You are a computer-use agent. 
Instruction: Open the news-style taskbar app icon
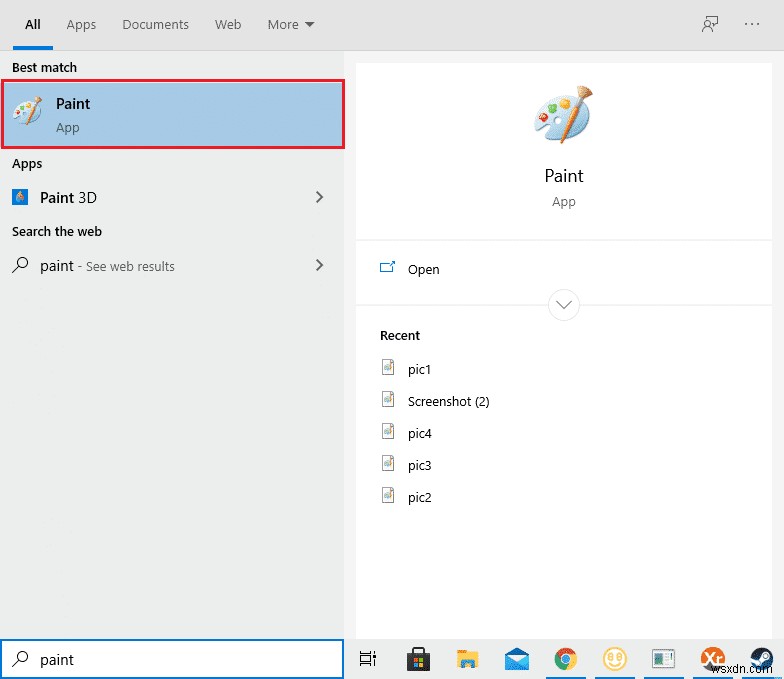coord(664,659)
